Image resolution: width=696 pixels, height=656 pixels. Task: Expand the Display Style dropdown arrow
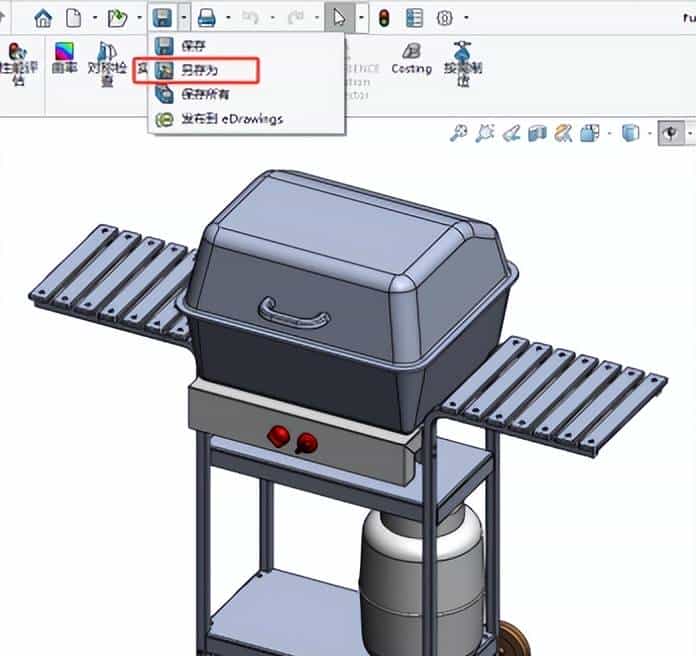pos(650,133)
